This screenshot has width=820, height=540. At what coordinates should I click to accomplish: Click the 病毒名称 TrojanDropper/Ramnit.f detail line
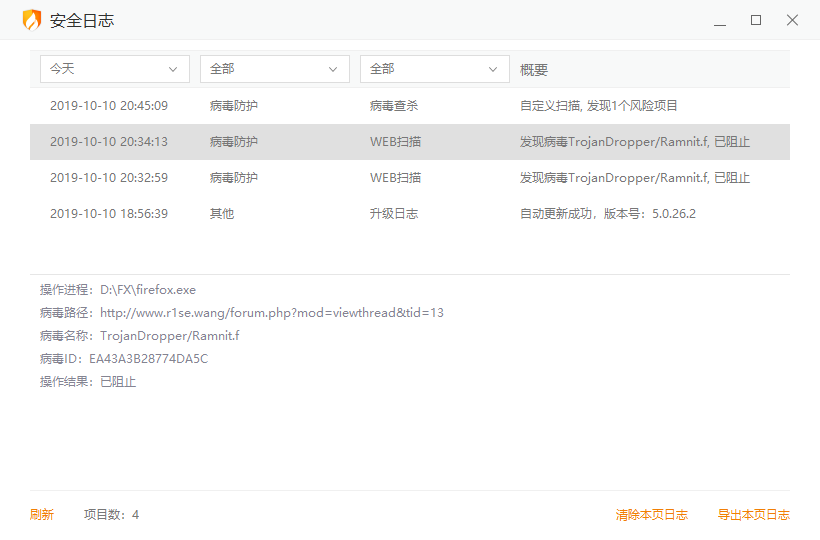[x=140, y=336]
